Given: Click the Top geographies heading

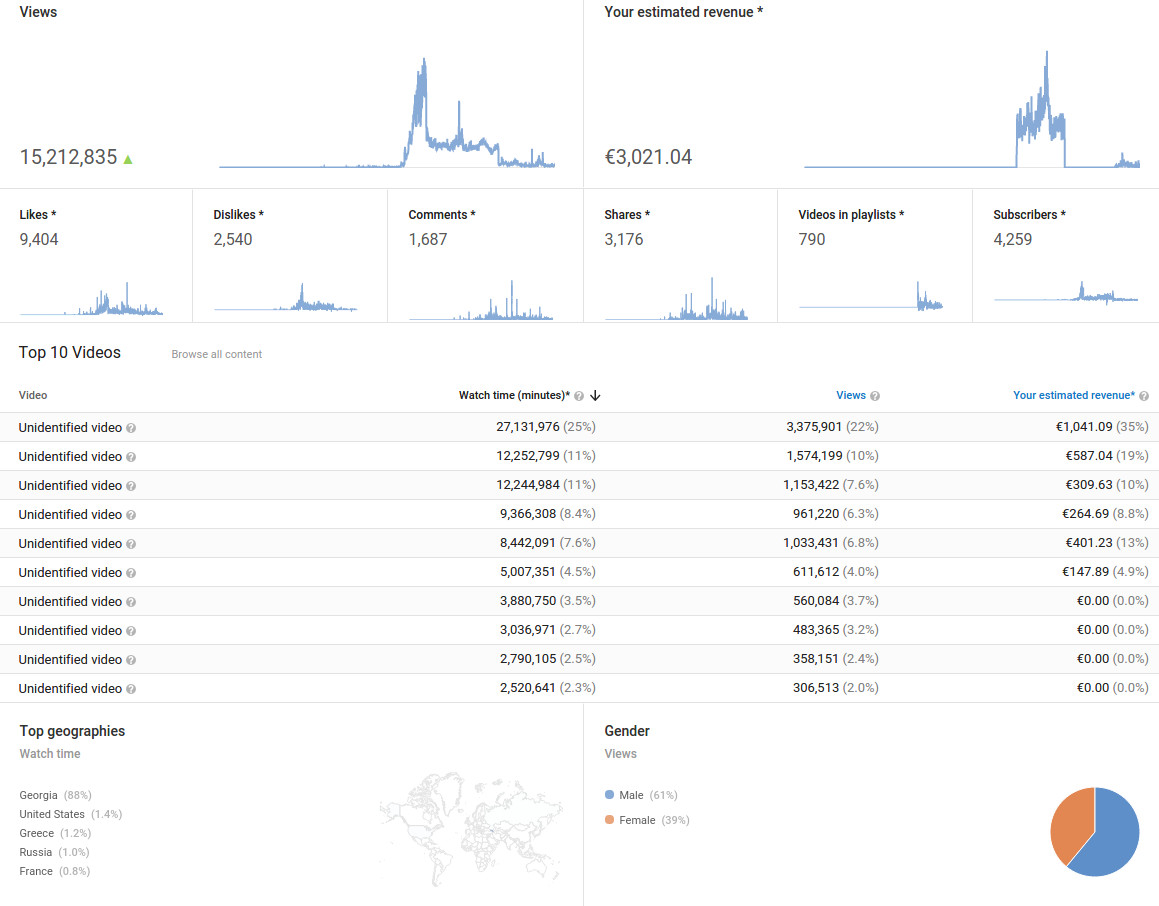Looking at the screenshot, I should point(72,731).
